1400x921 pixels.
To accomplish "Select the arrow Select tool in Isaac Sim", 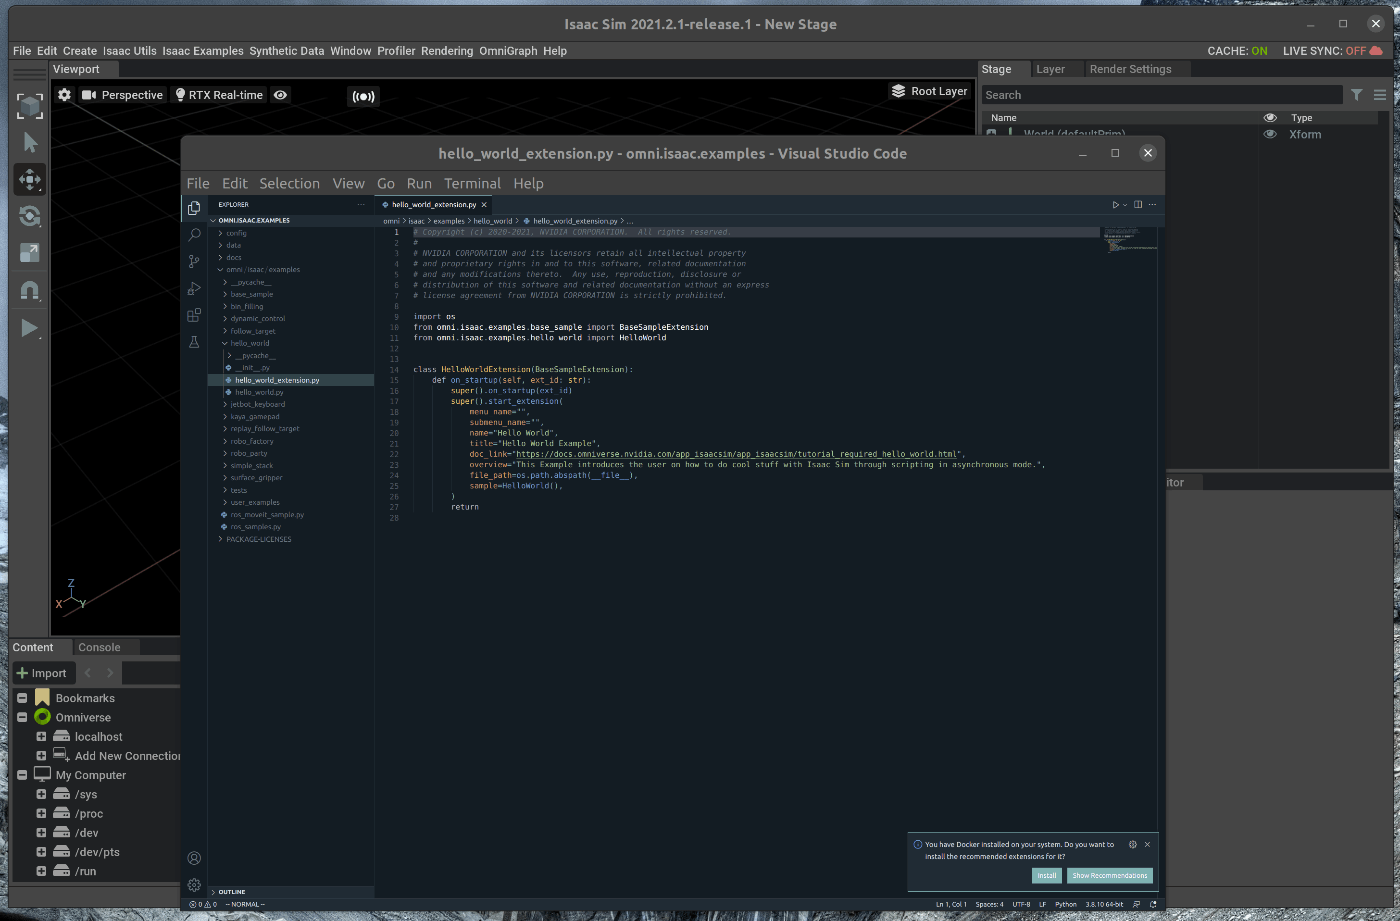I will tap(30, 143).
